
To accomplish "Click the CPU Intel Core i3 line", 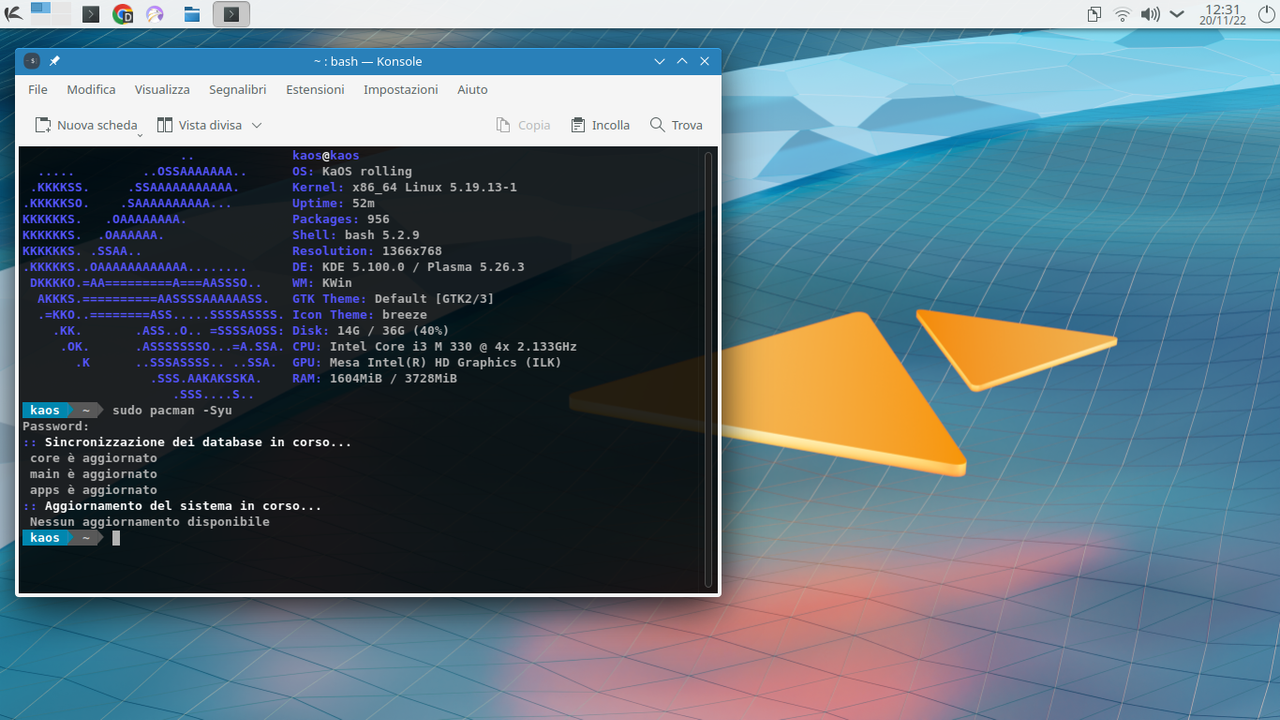I will click(434, 347).
